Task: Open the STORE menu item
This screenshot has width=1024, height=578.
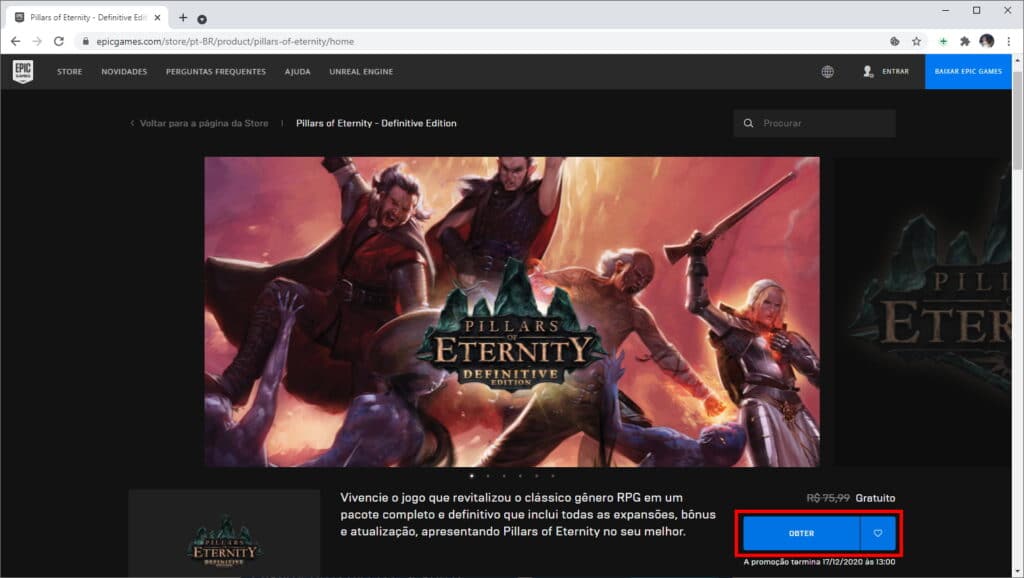Action: pyautogui.click(x=69, y=72)
